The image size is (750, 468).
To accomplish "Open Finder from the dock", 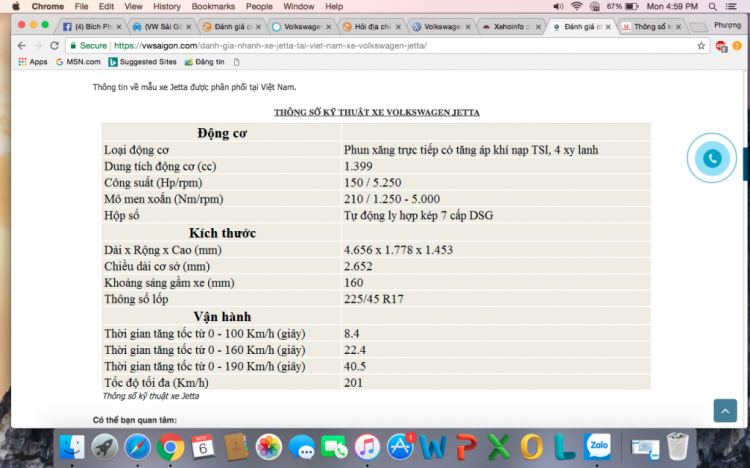I will 72,447.
